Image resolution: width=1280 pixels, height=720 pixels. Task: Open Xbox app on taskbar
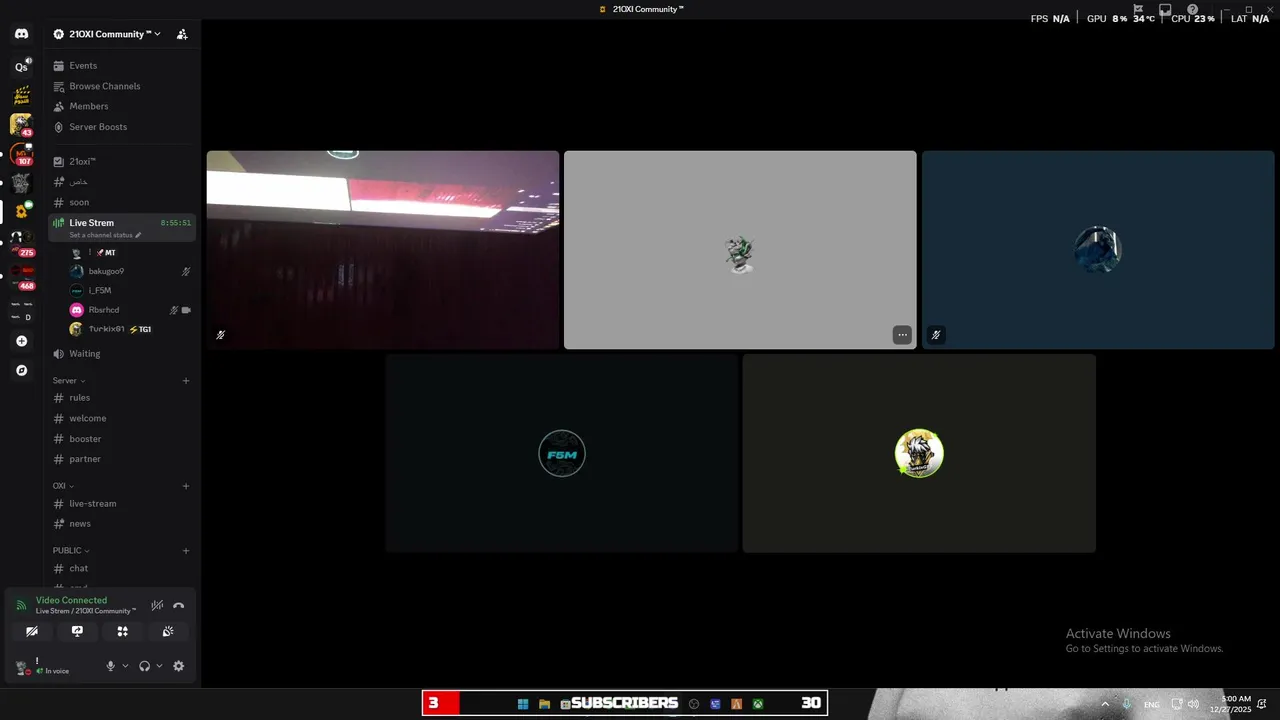pyautogui.click(x=758, y=704)
